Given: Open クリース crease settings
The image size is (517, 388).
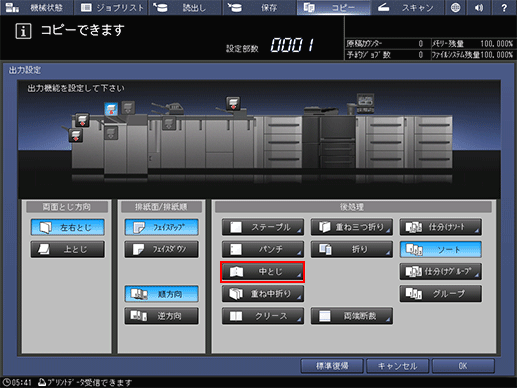Looking at the screenshot, I should (263, 316).
